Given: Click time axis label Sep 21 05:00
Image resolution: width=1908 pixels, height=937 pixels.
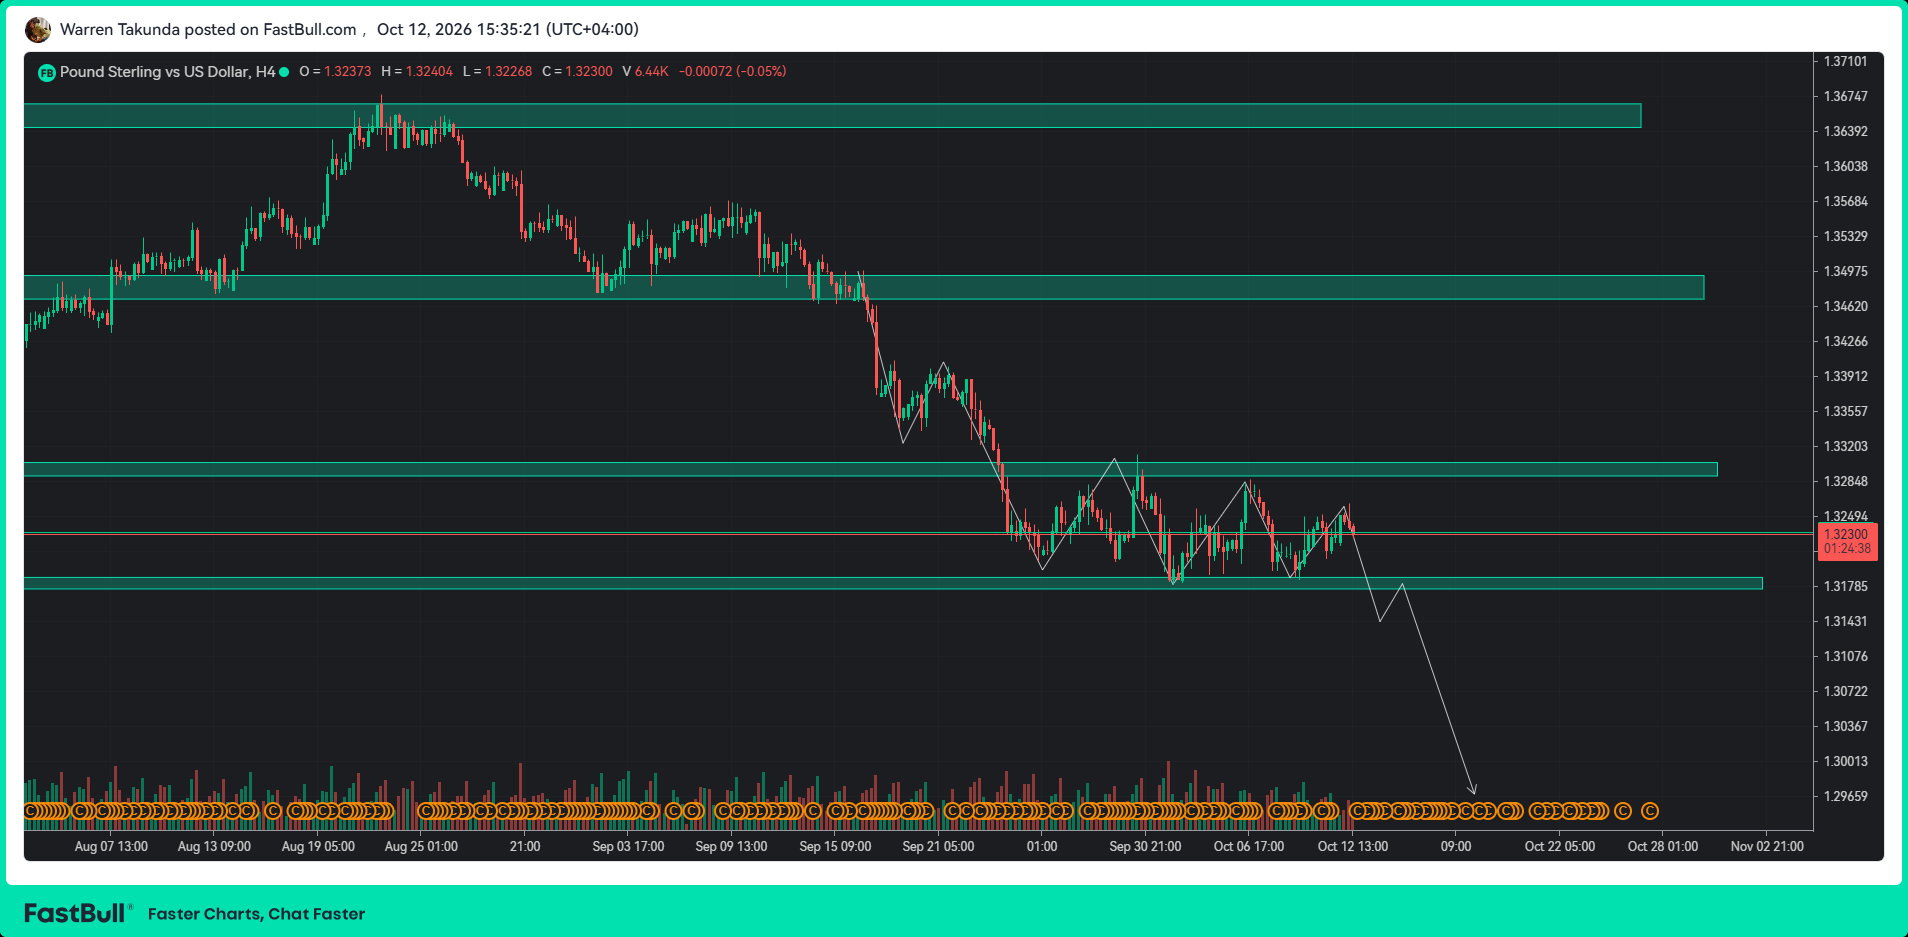Looking at the screenshot, I should click(938, 847).
